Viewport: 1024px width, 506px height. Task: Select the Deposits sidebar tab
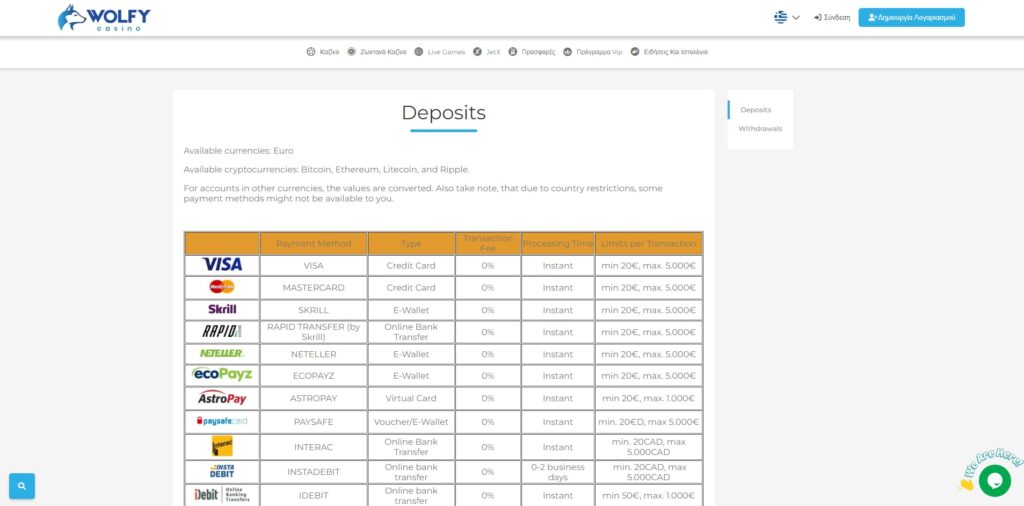pos(756,110)
